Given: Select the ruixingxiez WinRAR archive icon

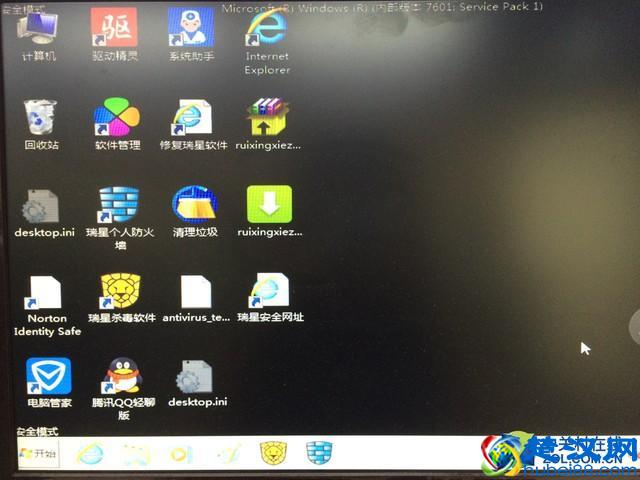Looking at the screenshot, I should [267, 117].
